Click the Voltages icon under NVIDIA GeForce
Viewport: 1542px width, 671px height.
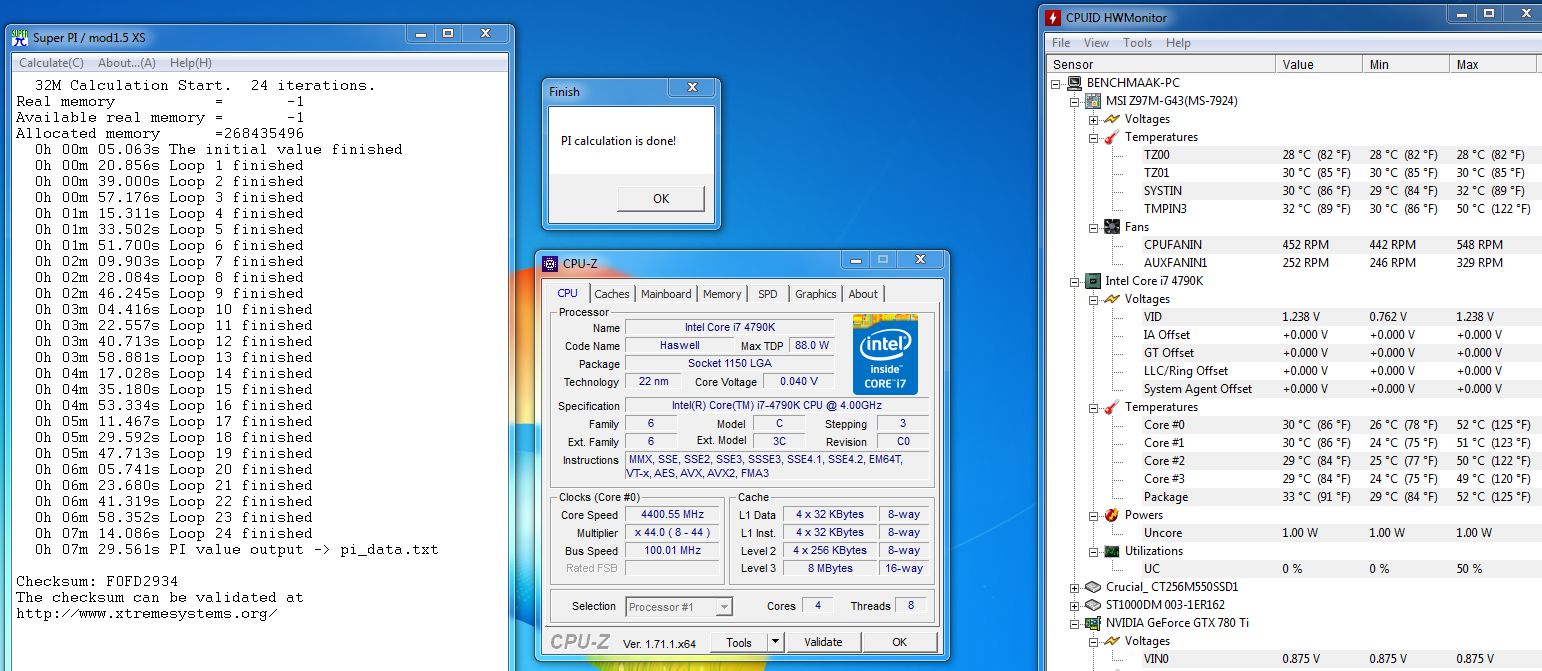1111,641
